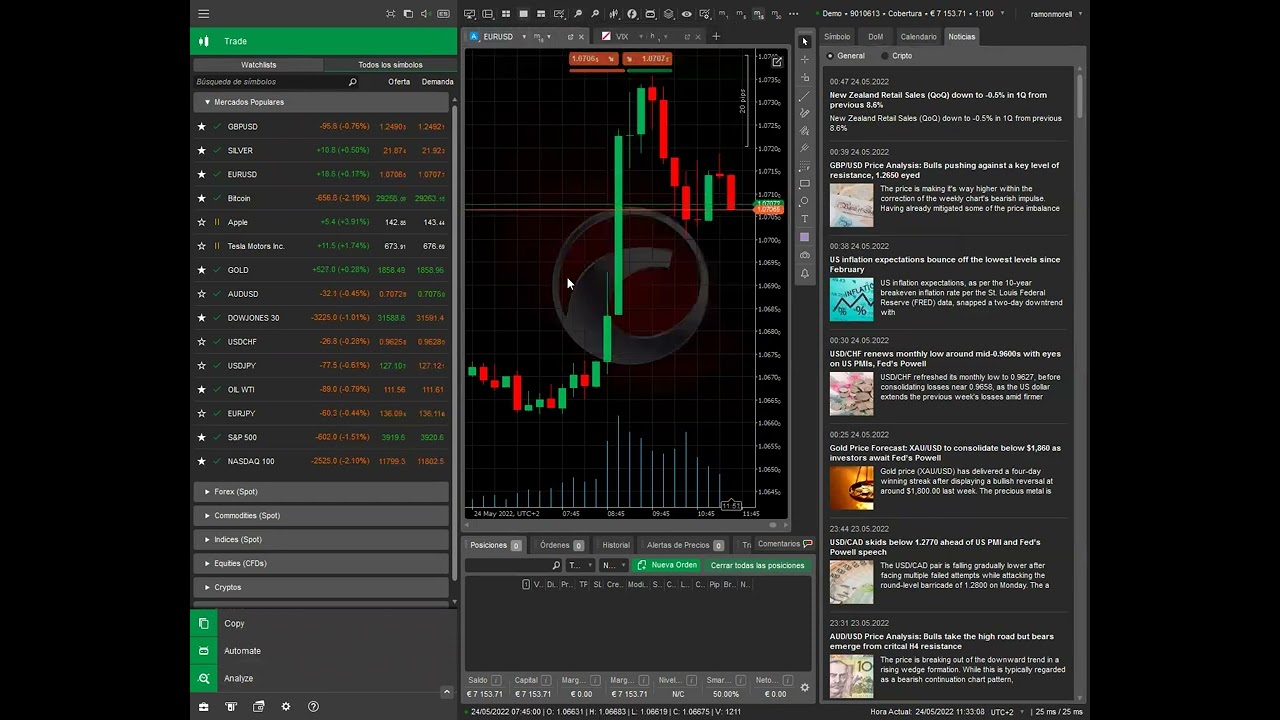Toggle fullscreen mode icon in top bar
1280x720 pixels.
(x=391, y=14)
